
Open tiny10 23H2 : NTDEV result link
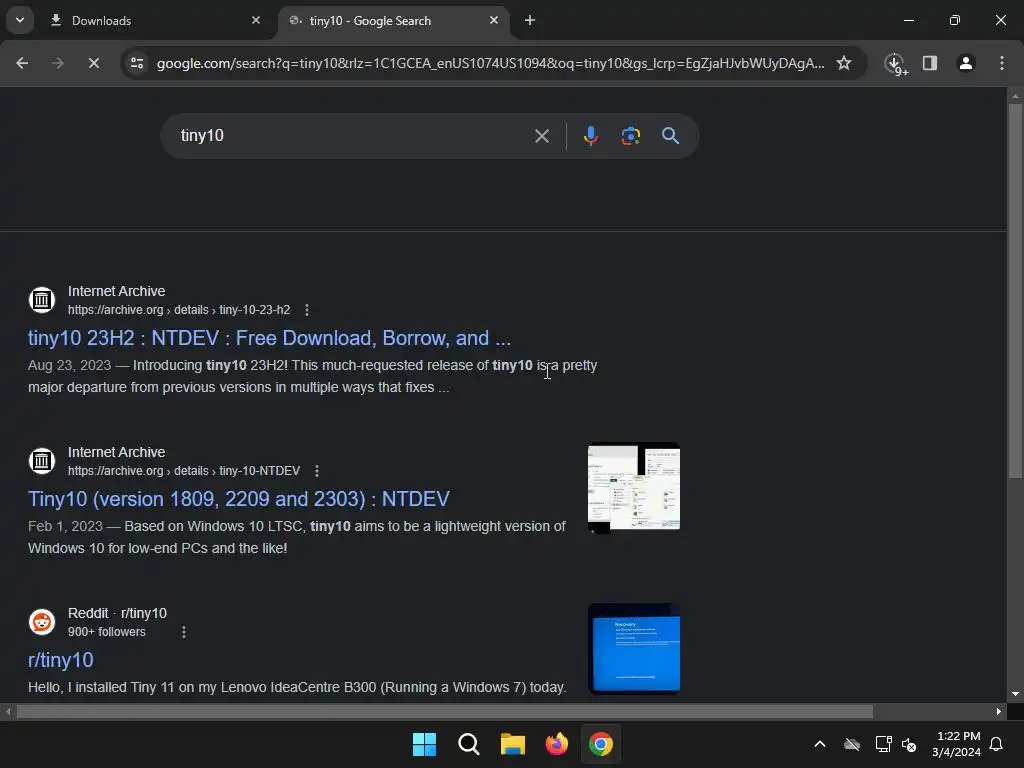point(269,338)
